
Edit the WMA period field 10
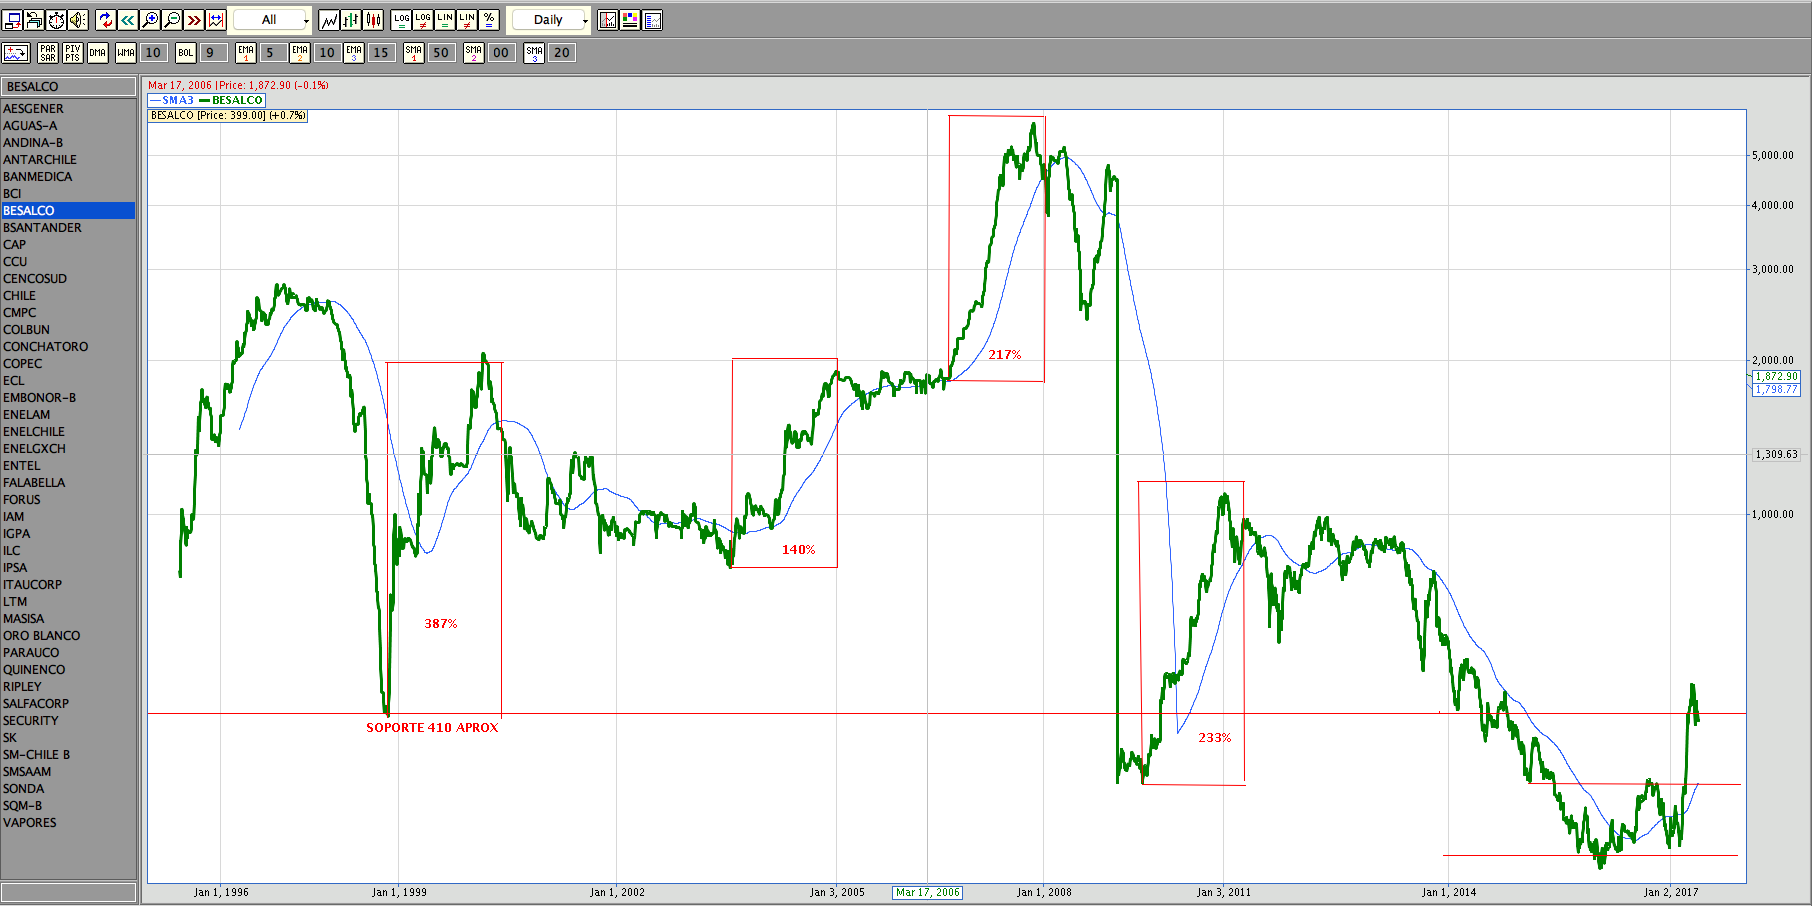(153, 53)
